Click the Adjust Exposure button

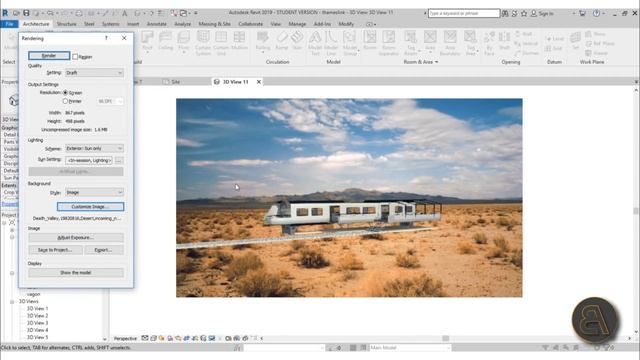tap(76, 237)
